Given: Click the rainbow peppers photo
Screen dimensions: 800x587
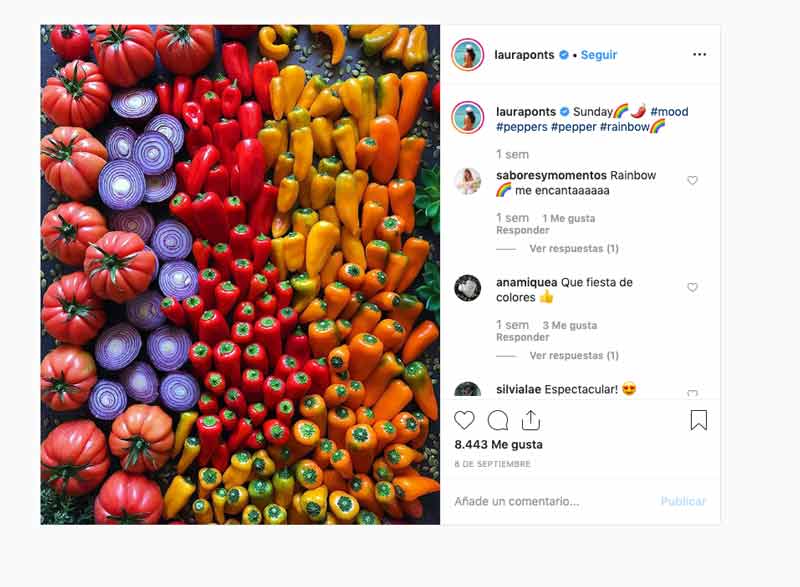Looking at the screenshot, I should [240, 274].
